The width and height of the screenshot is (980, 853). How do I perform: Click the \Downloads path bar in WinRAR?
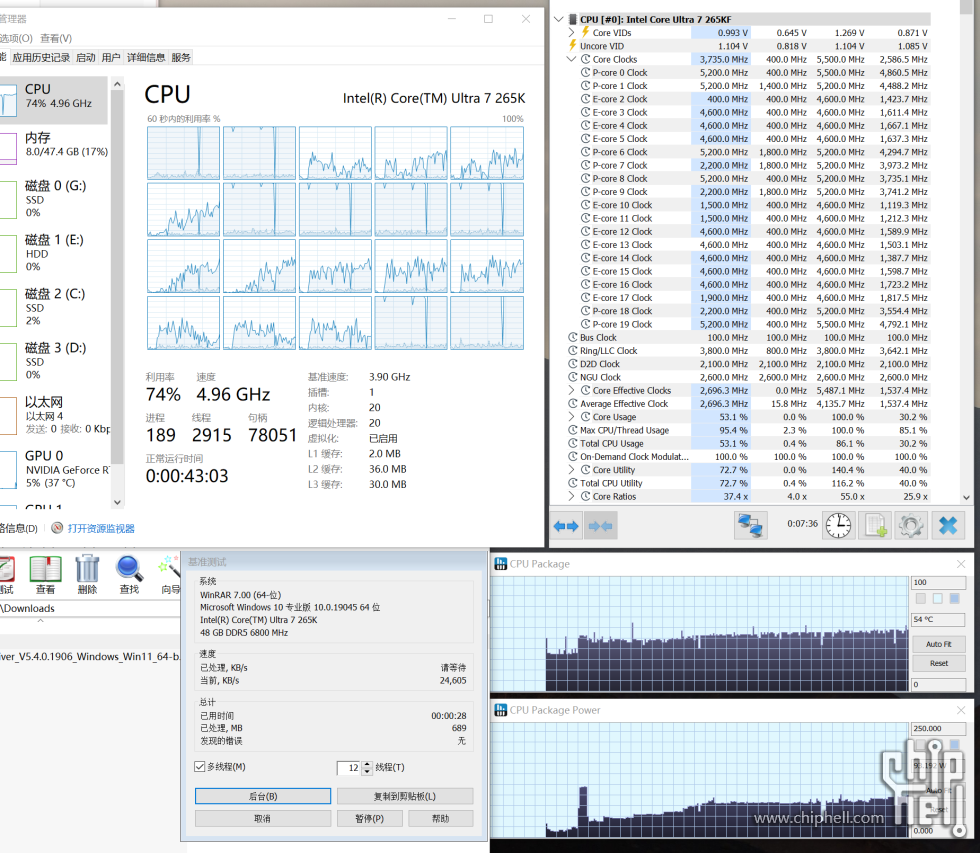point(90,608)
